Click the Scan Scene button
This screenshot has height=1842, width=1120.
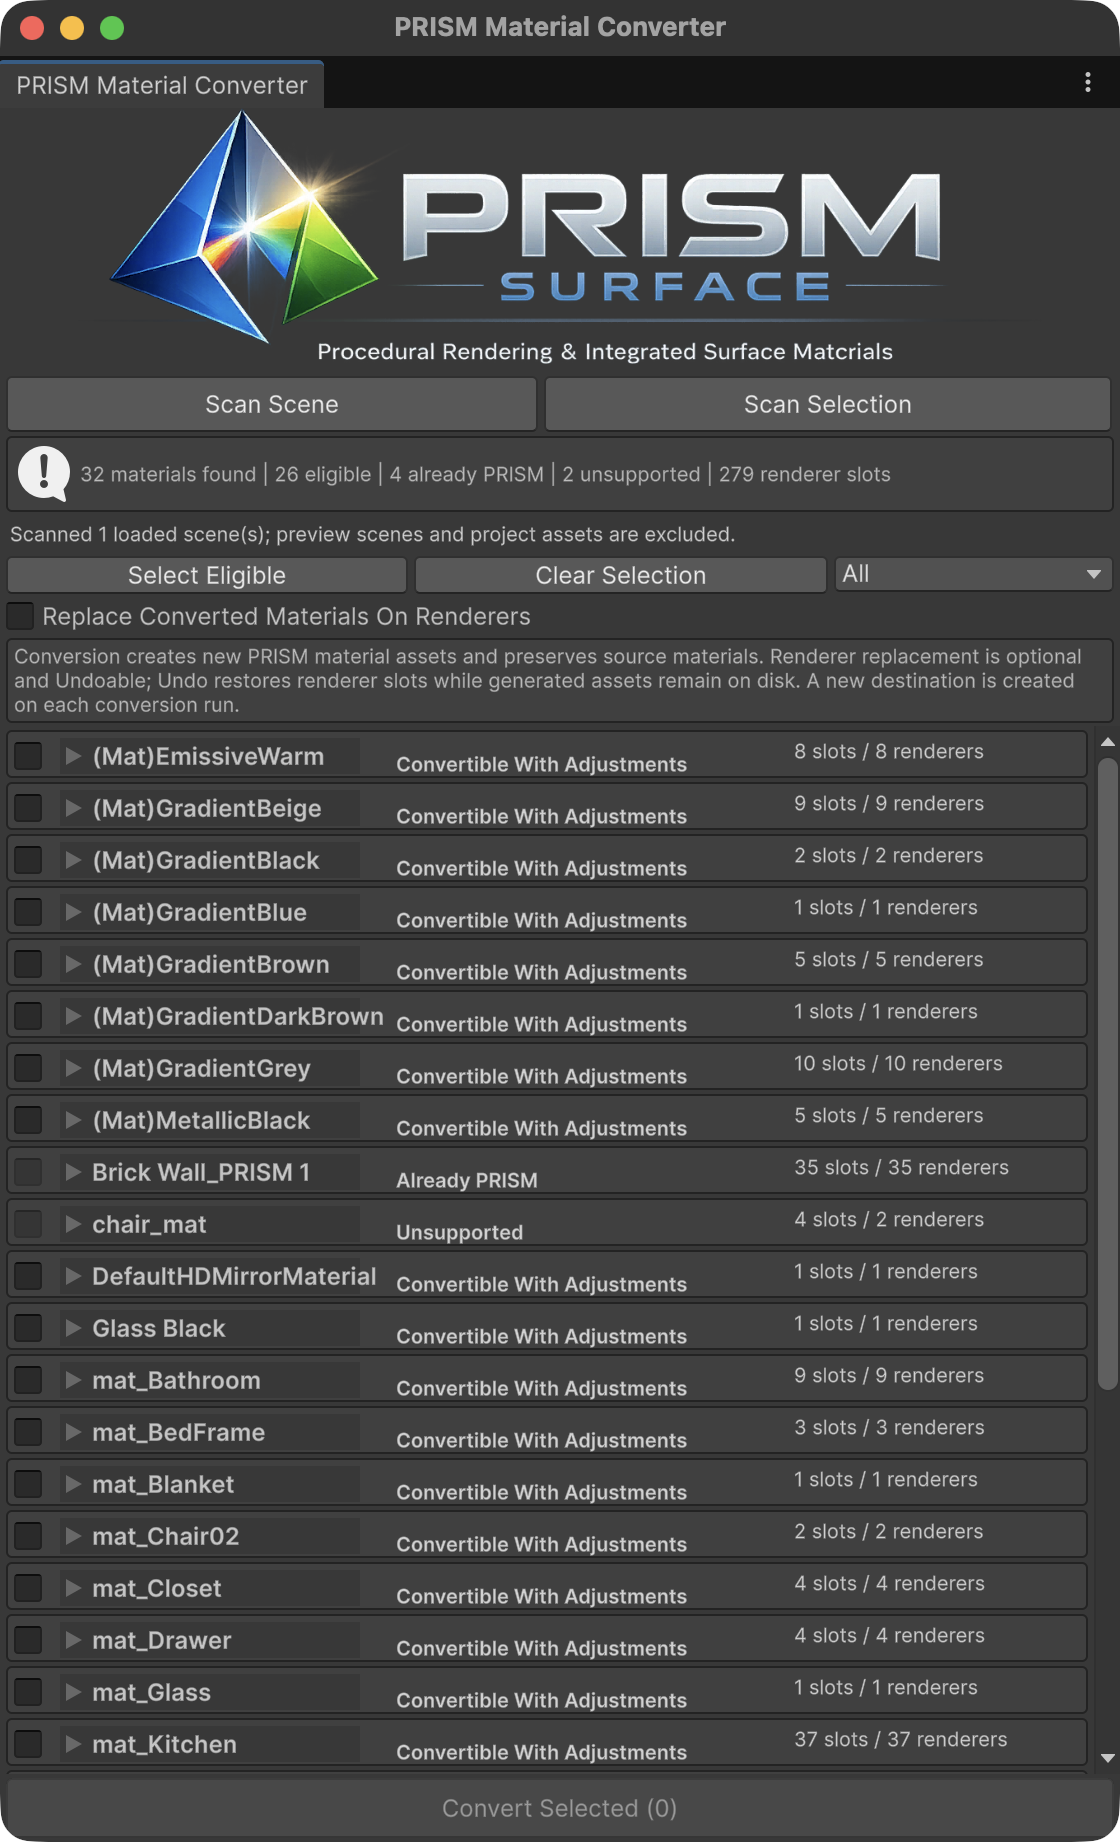(x=272, y=404)
